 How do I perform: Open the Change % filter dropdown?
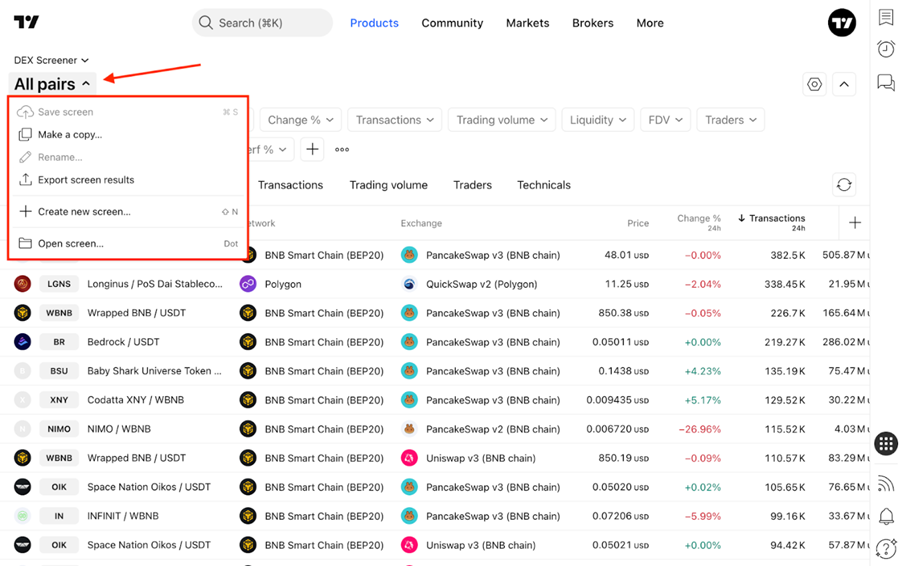point(300,120)
